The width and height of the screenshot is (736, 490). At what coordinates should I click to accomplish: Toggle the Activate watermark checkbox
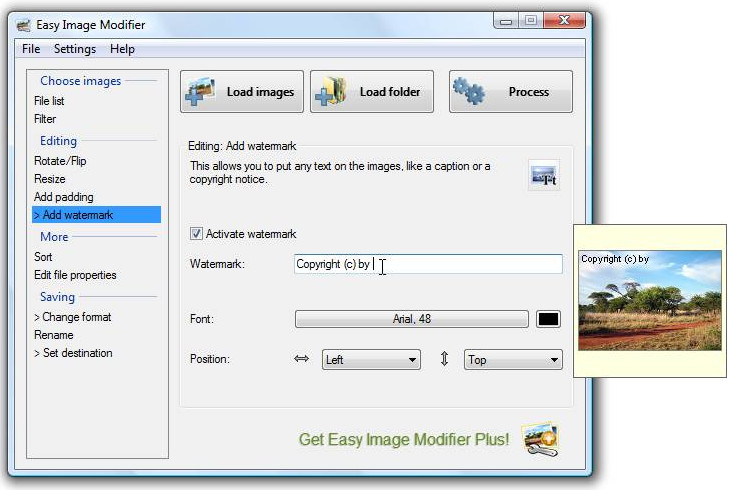click(x=196, y=233)
